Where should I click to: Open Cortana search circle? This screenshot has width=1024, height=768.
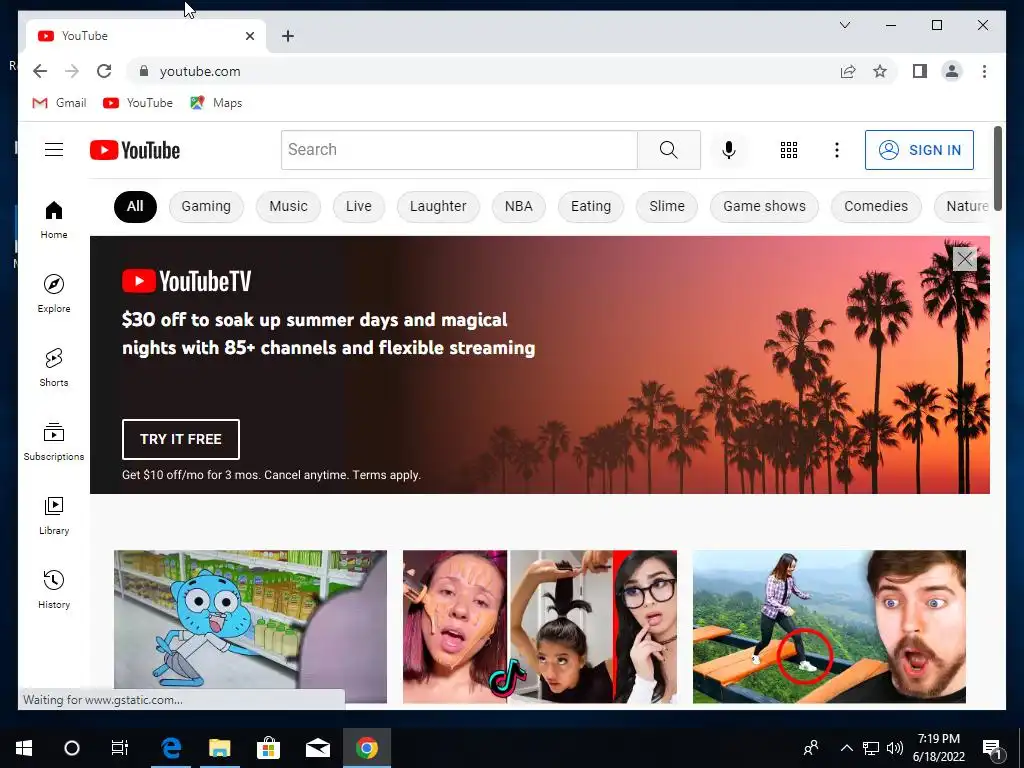click(72, 748)
